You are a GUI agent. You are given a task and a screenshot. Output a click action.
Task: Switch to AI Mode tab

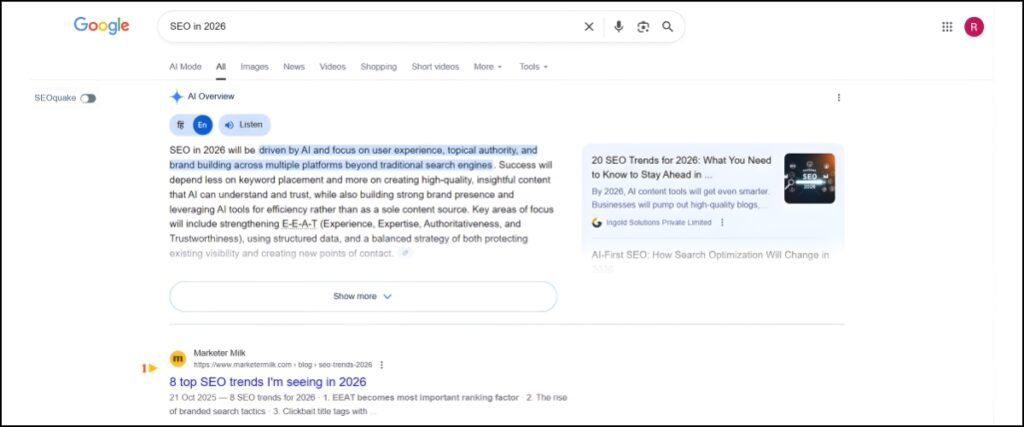point(185,67)
